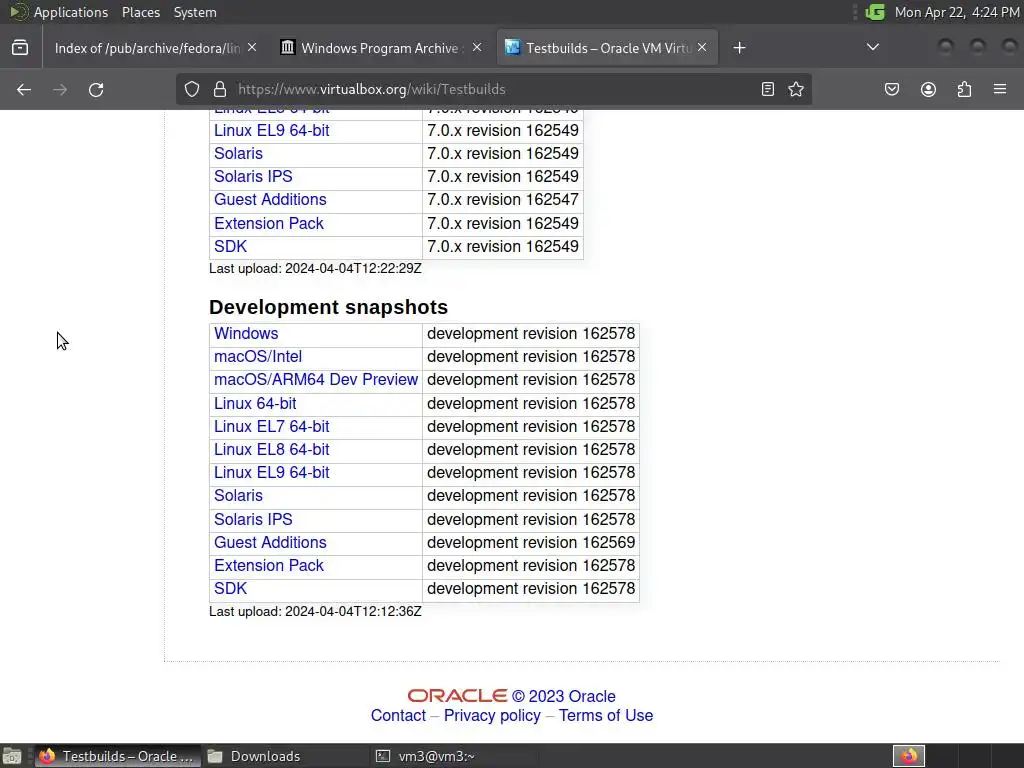The width and height of the screenshot is (1024, 768).
Task: Open the development Linux EL8 64-bit link
Action: [x=272, y=449]
